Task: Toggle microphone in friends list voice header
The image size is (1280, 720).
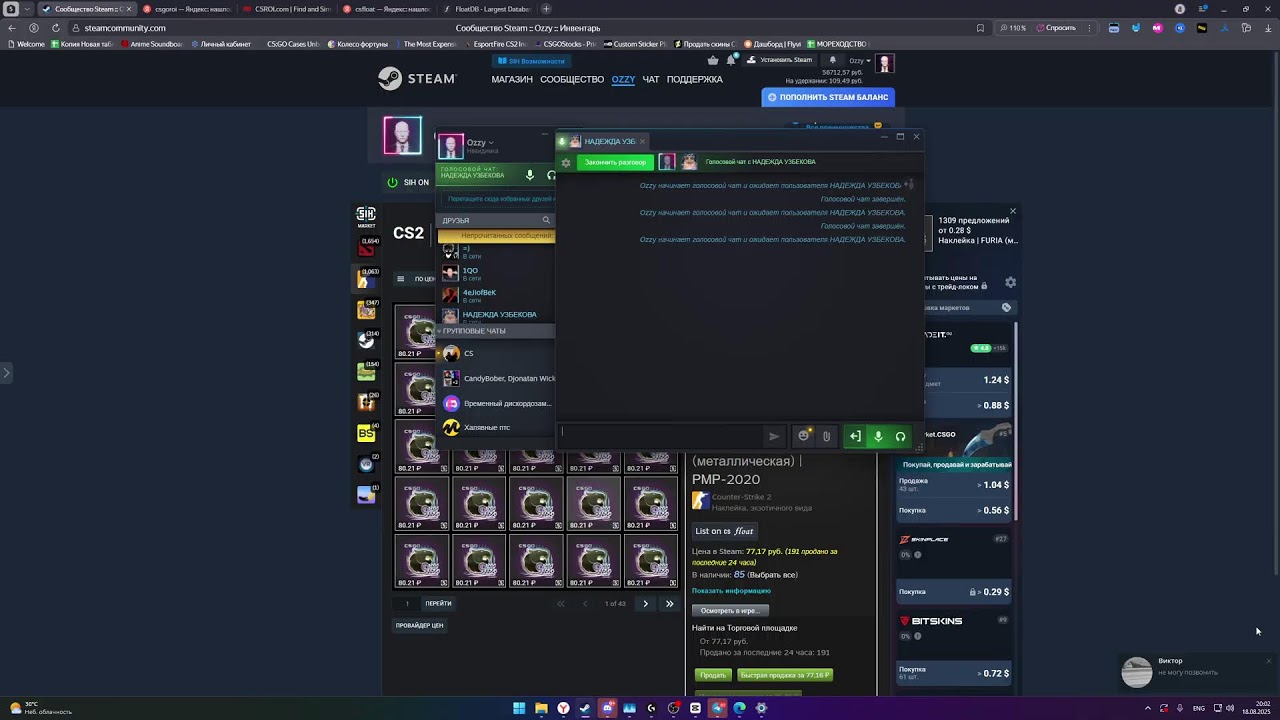Action: (530, 175)
